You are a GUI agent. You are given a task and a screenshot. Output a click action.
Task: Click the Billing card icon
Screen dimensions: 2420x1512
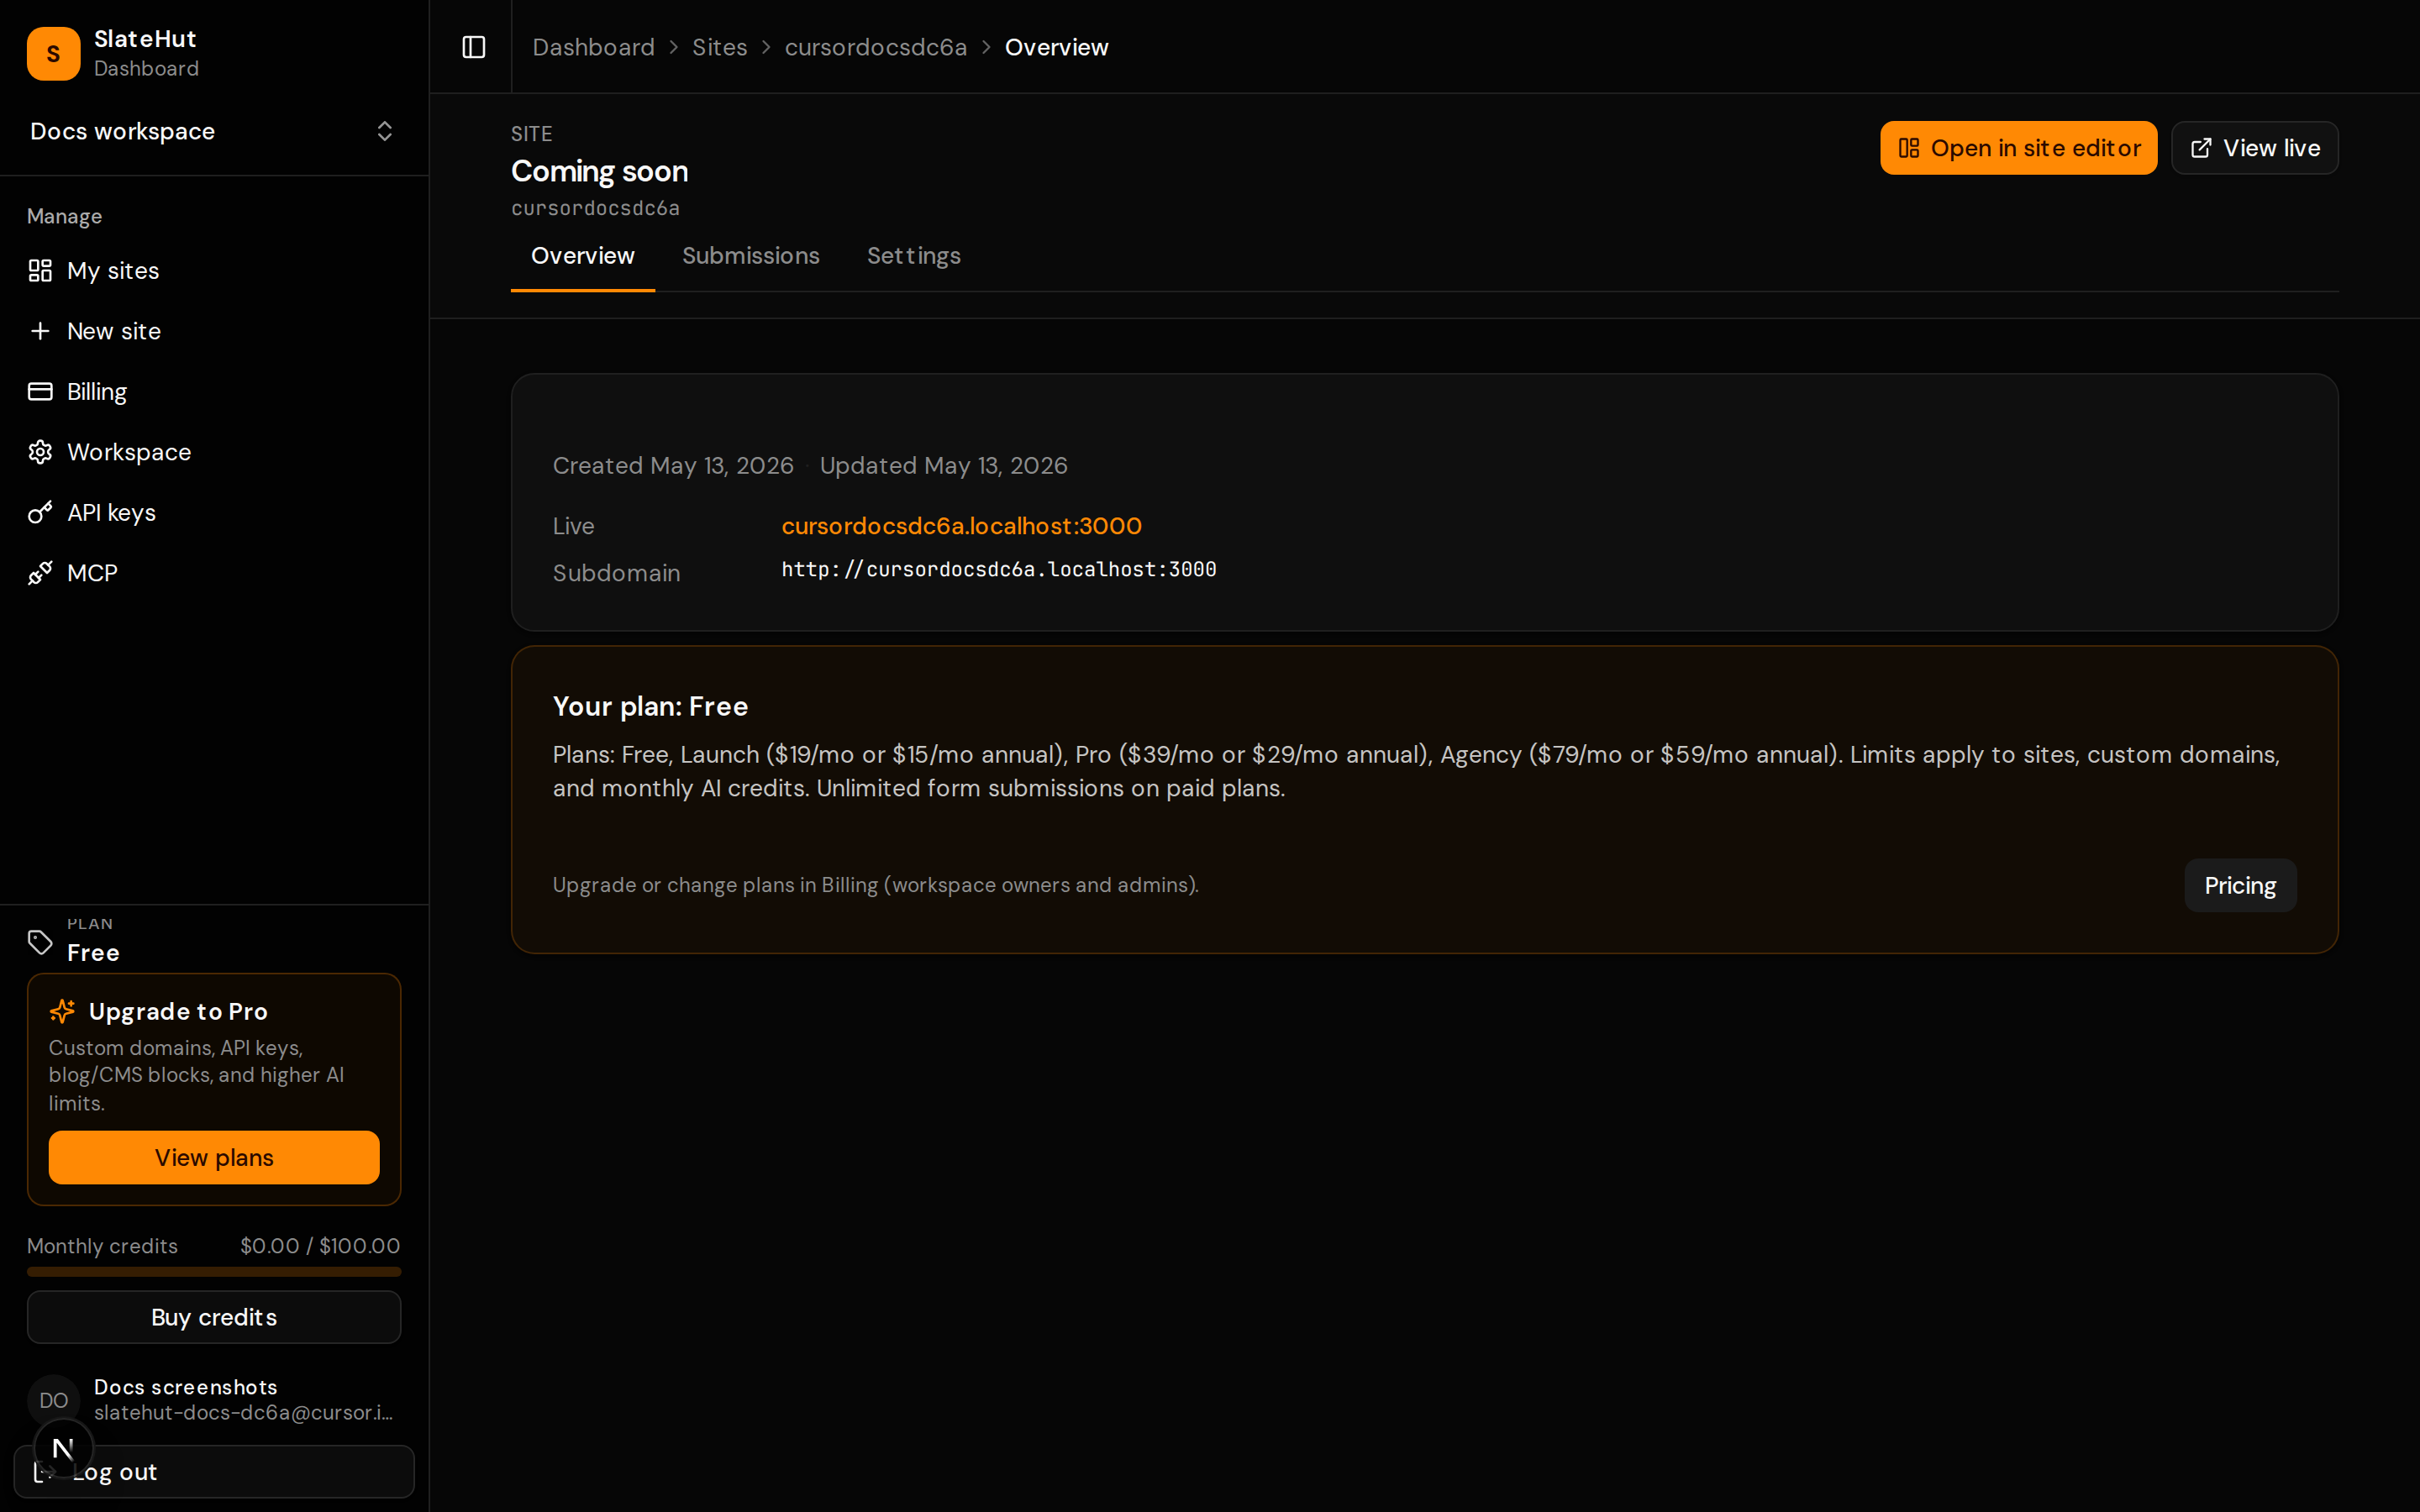(40, 391)
